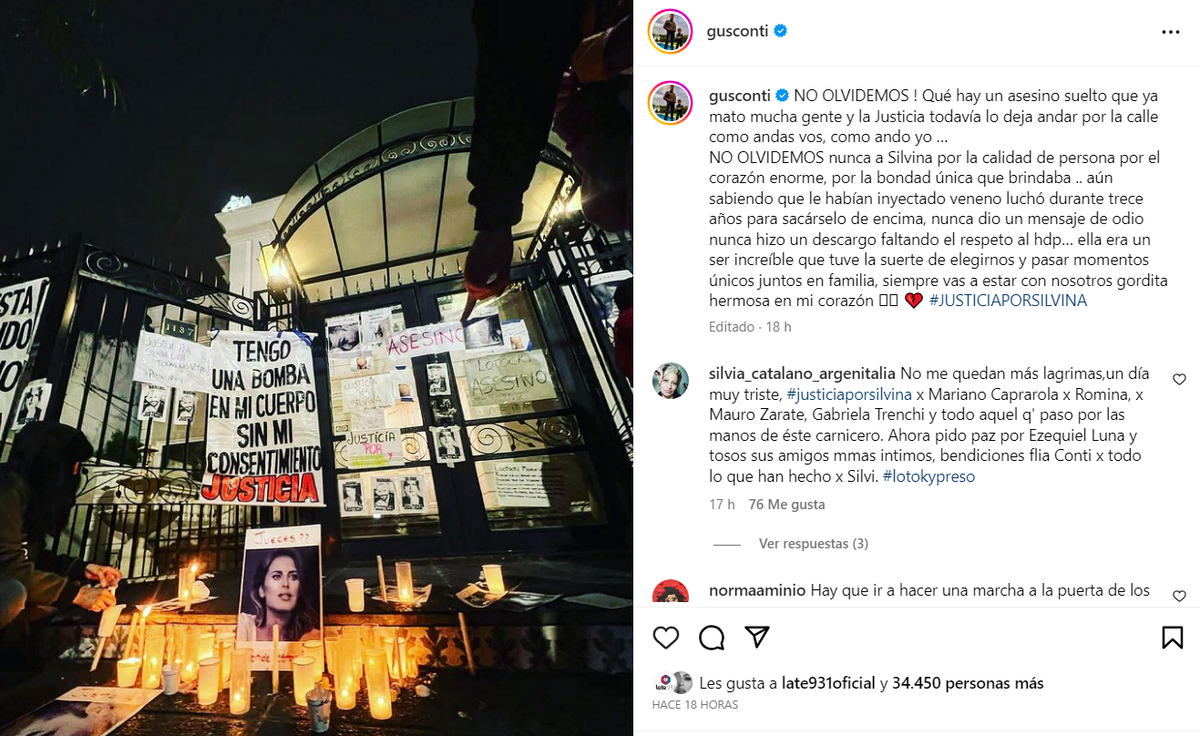Image resolution: width=1200 pixels, height=736 pixels.
Task: Save the post with the bookmark icon
Action: [x=1172, y=638]
